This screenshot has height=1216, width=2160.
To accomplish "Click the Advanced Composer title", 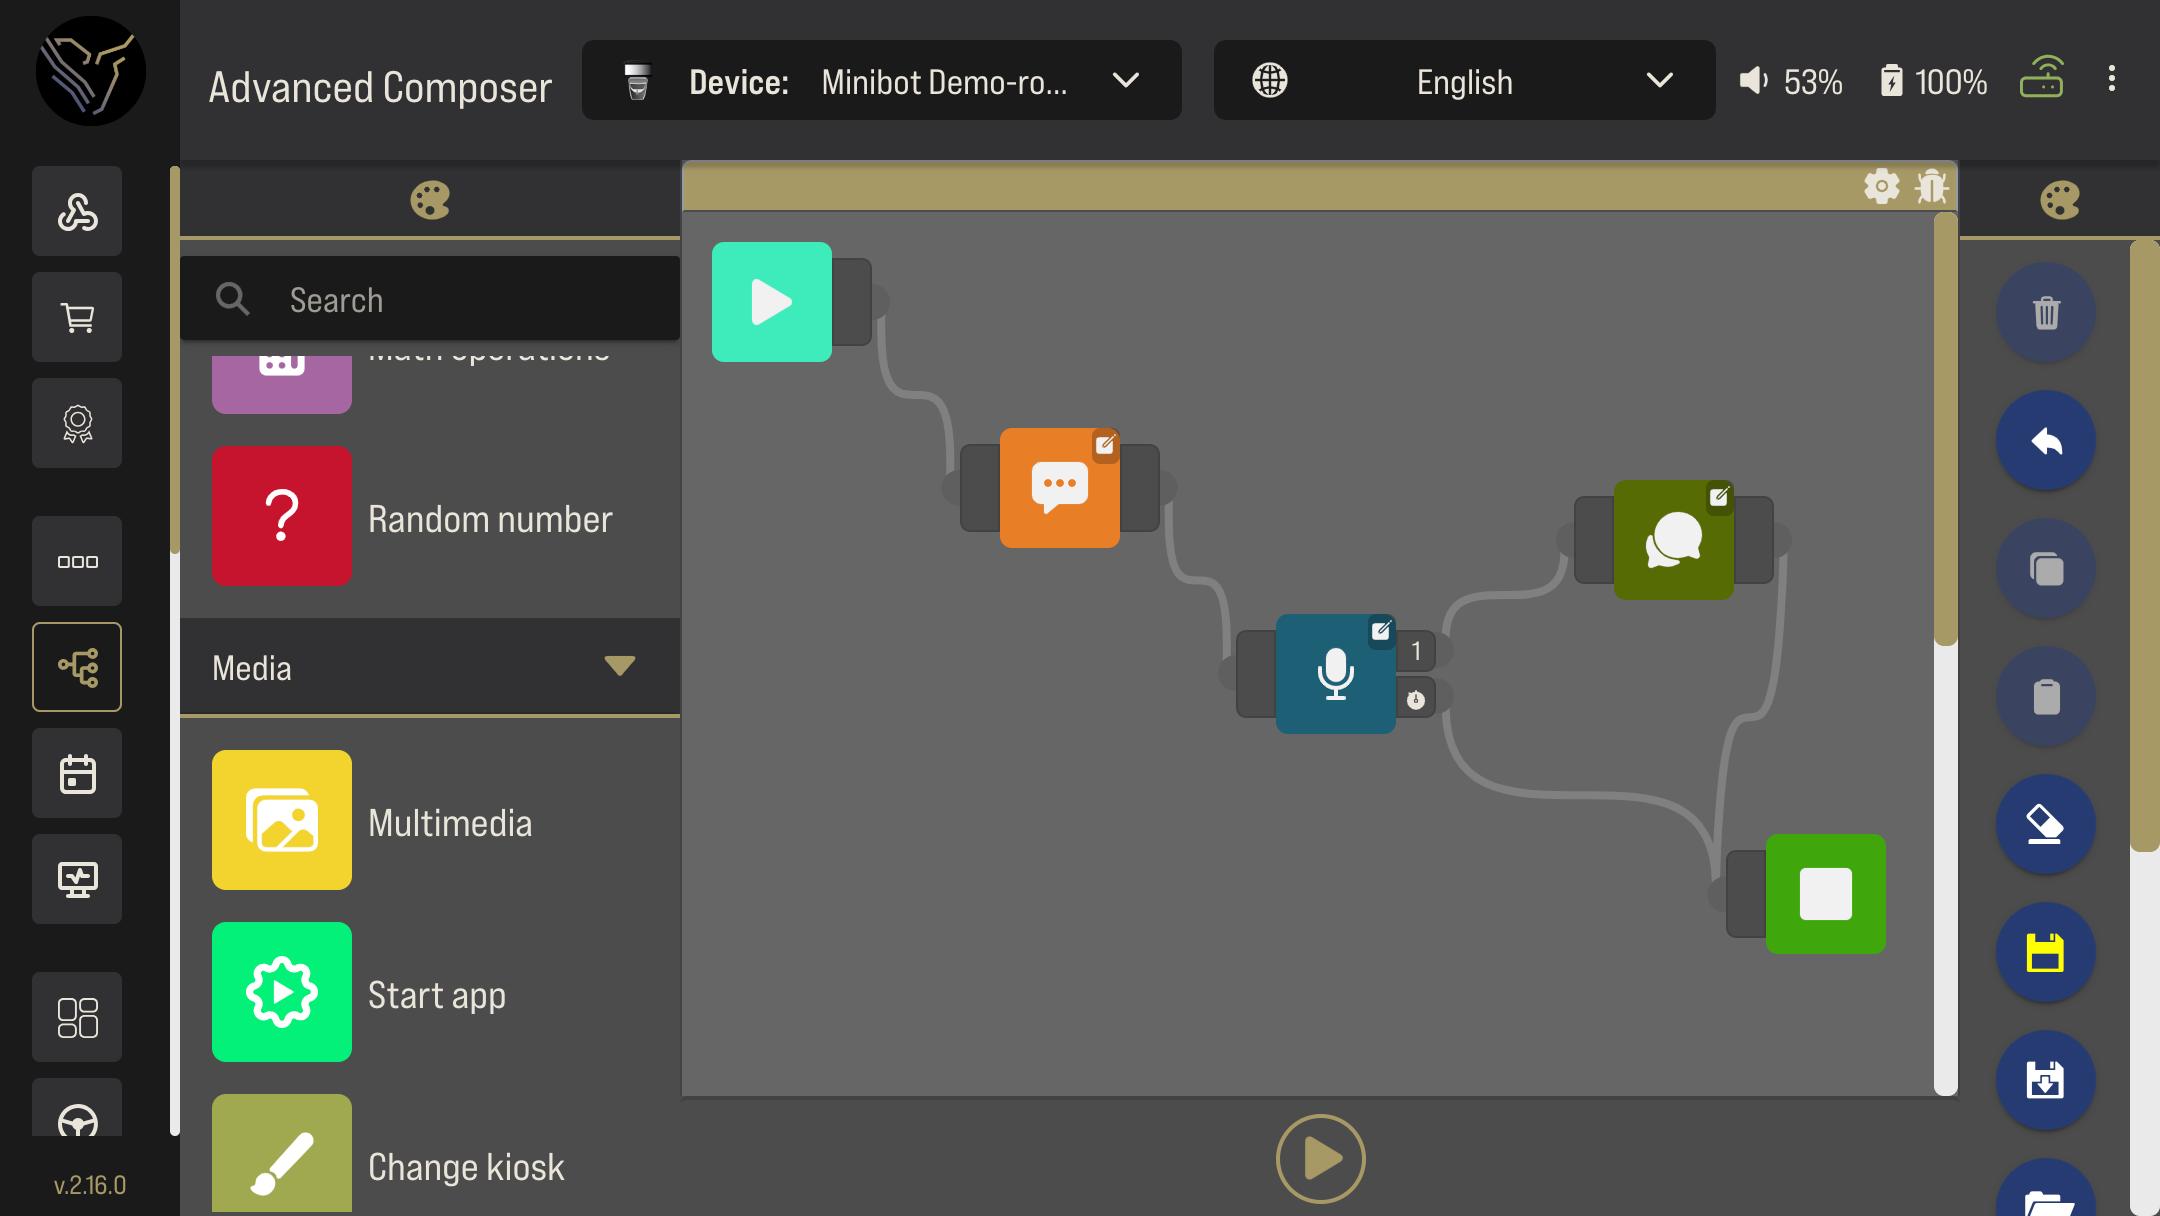I will tap(380, 87).
